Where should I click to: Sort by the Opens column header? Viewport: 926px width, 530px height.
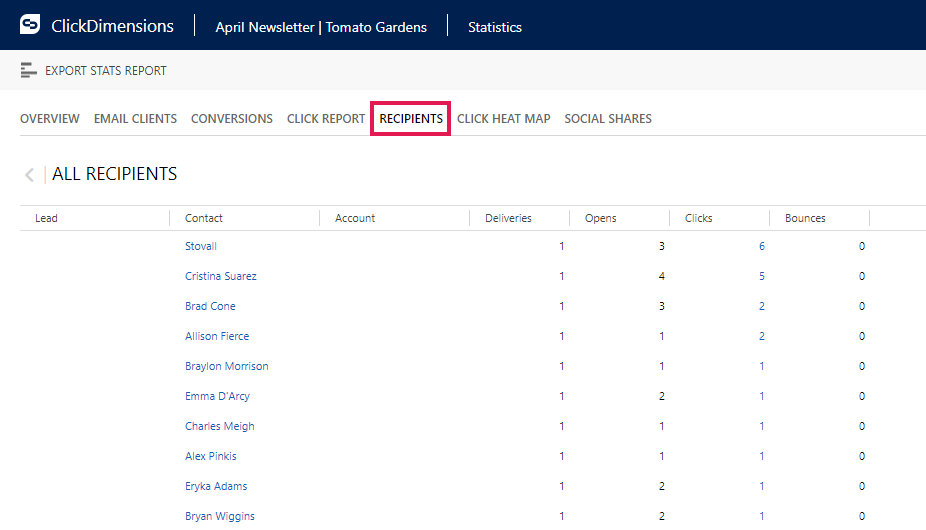601,218
